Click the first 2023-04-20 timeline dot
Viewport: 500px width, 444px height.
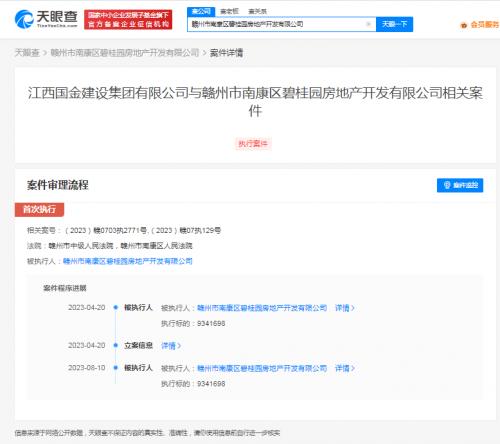pyautogui.click(x=116, y=307)
